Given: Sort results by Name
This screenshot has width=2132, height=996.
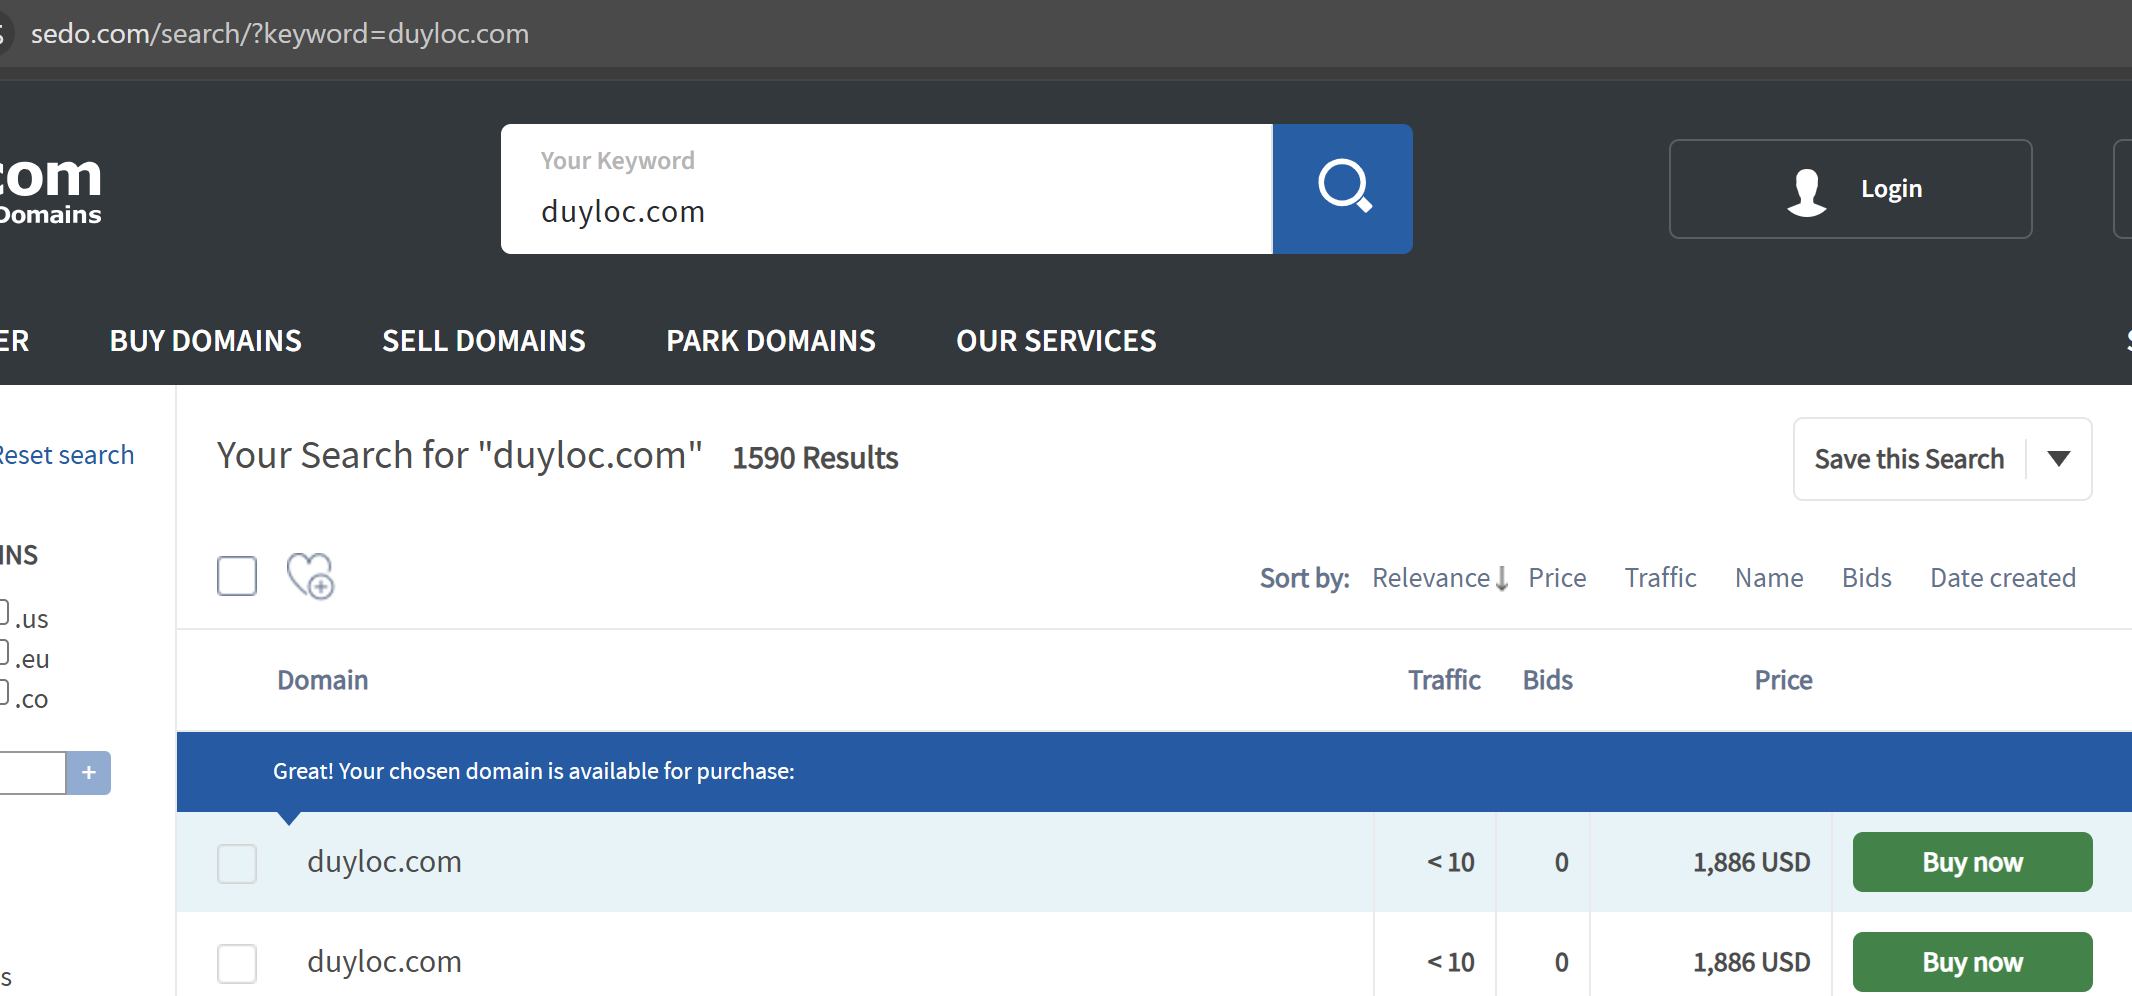Looking at the screenshot, I should (1769, 578).
